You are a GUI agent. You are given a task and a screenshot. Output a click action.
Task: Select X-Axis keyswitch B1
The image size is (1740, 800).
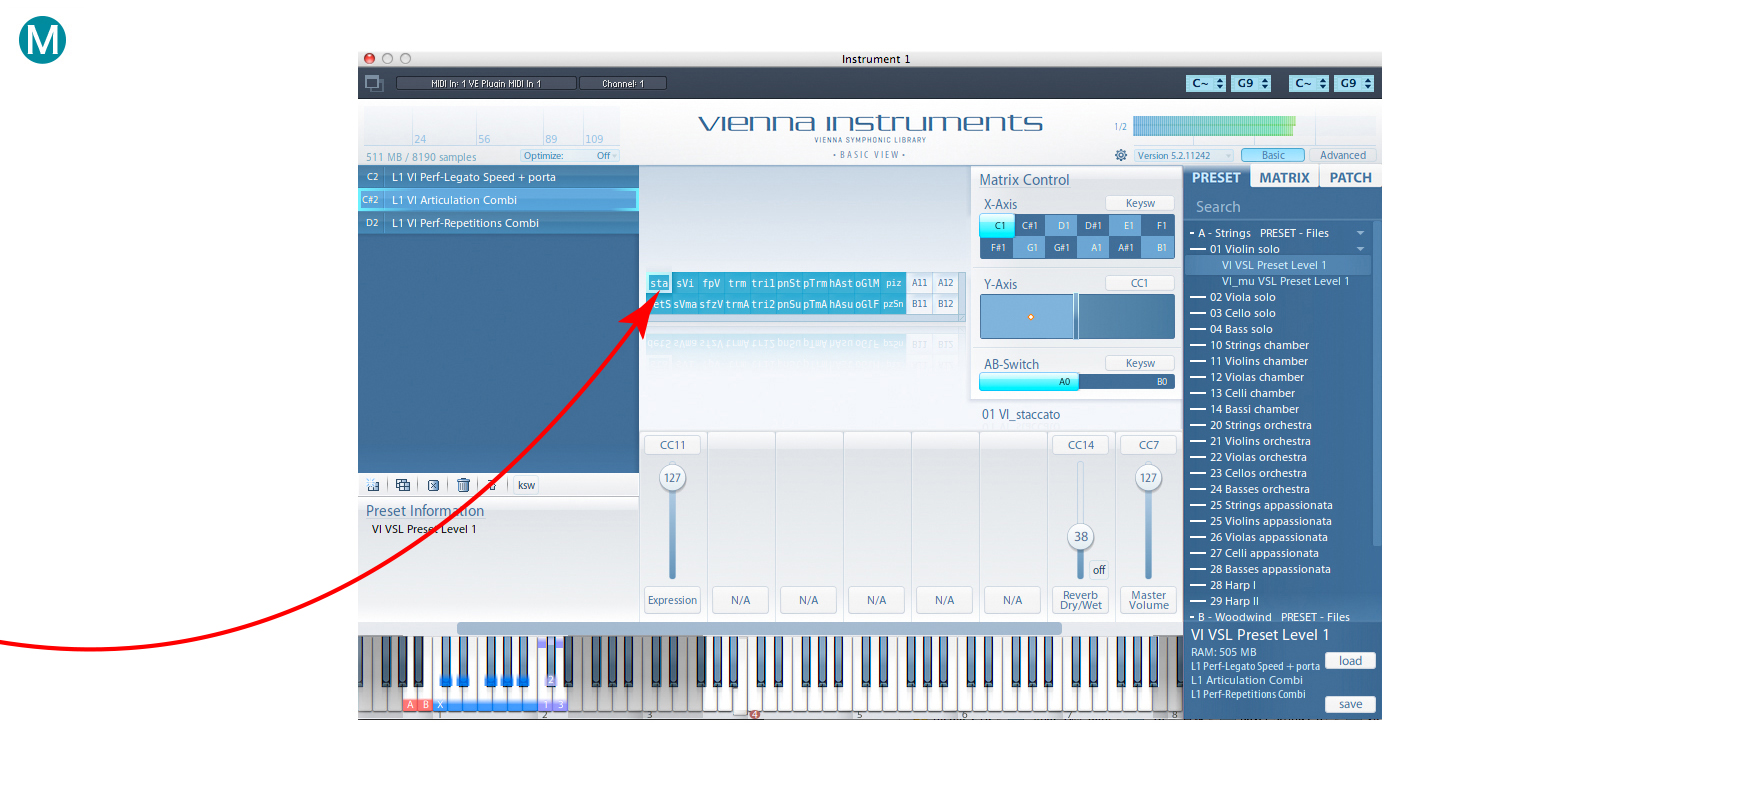[x=1160, y=247]
